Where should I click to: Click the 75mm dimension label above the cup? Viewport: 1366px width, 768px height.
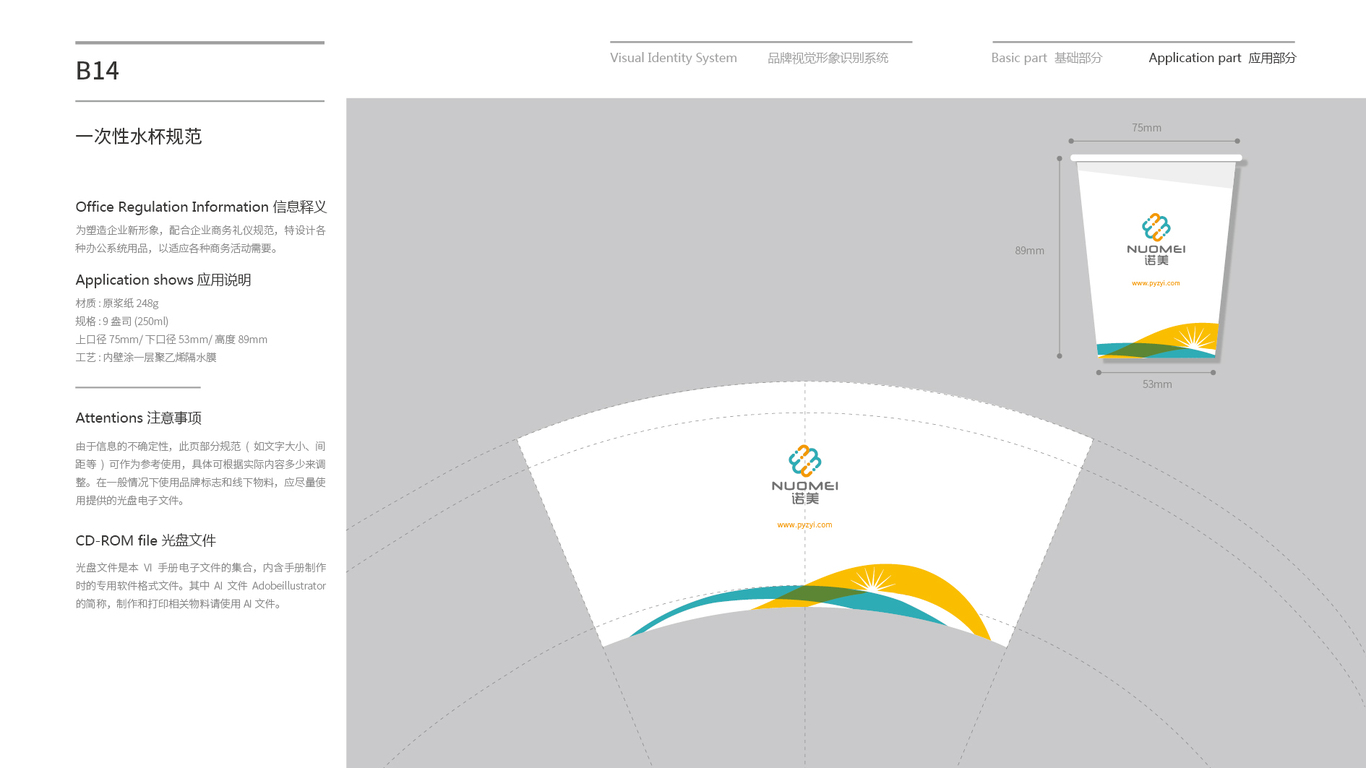1147,128
